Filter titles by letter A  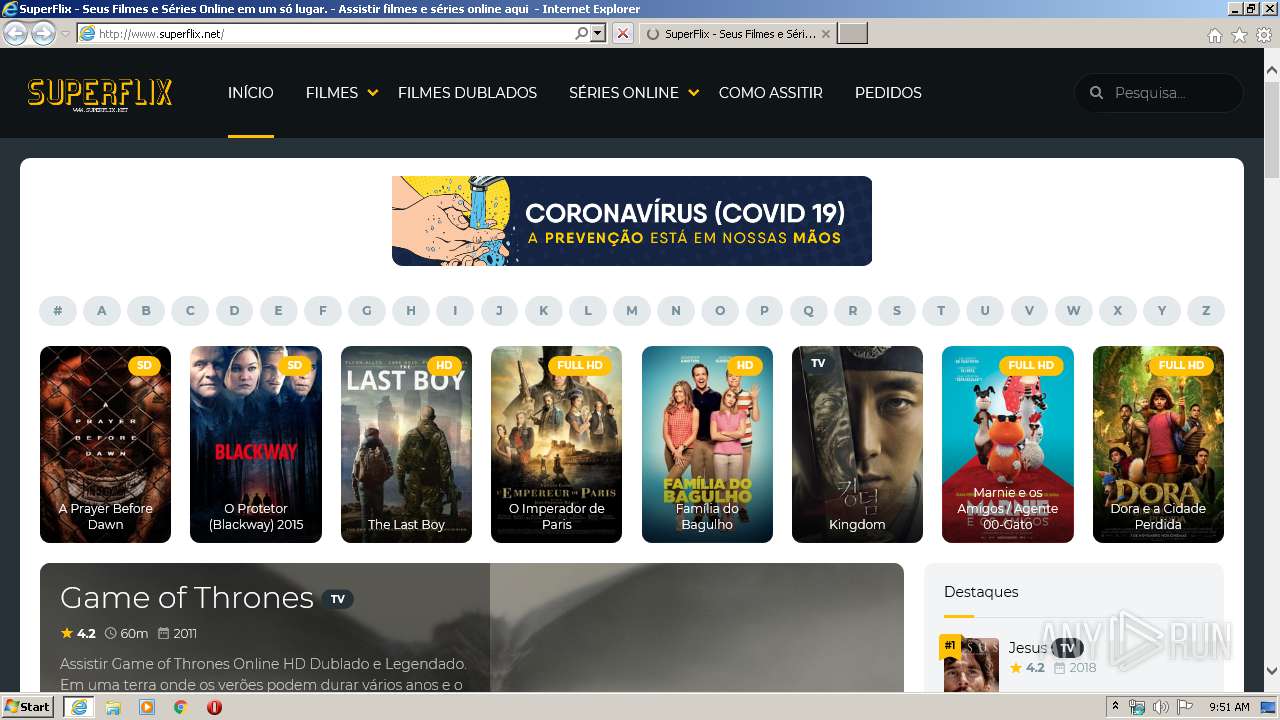(x=102, y=311)
